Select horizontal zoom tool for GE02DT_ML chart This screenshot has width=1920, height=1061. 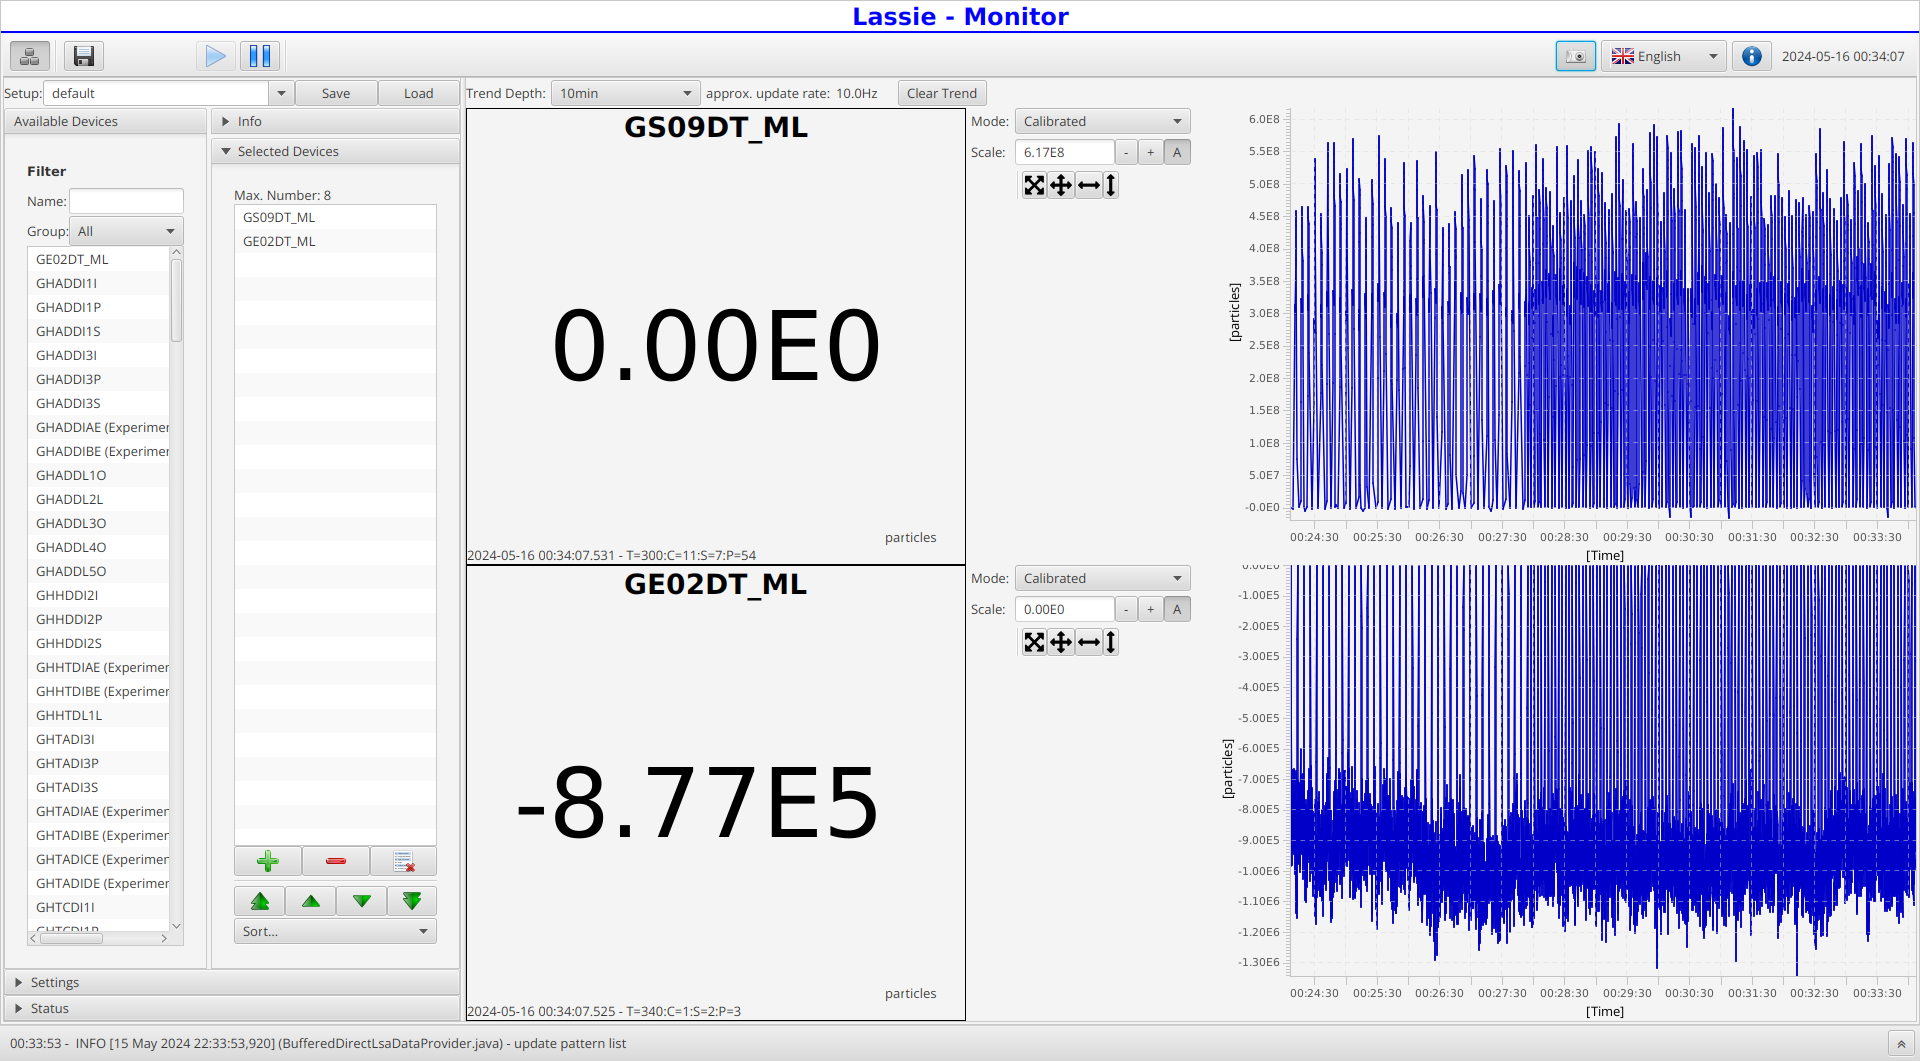pos(1089,642)
